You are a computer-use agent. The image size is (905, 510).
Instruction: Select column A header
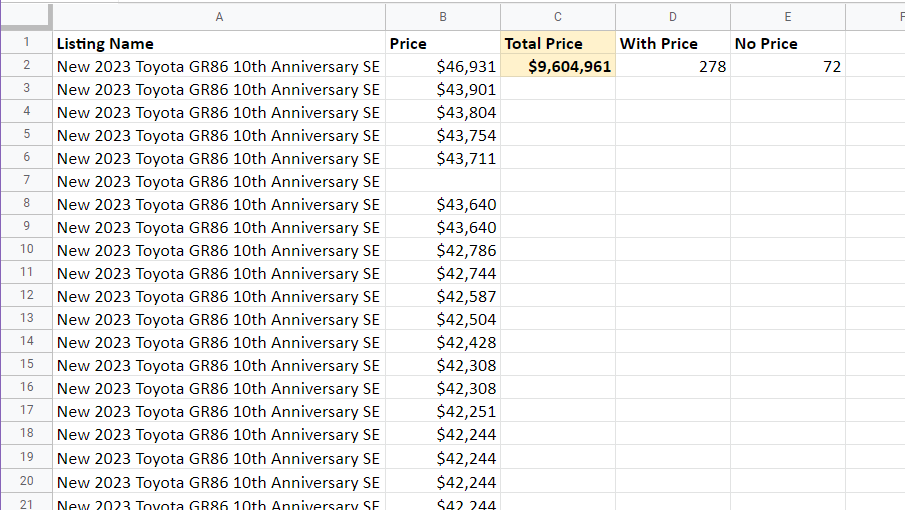[219, 16]
